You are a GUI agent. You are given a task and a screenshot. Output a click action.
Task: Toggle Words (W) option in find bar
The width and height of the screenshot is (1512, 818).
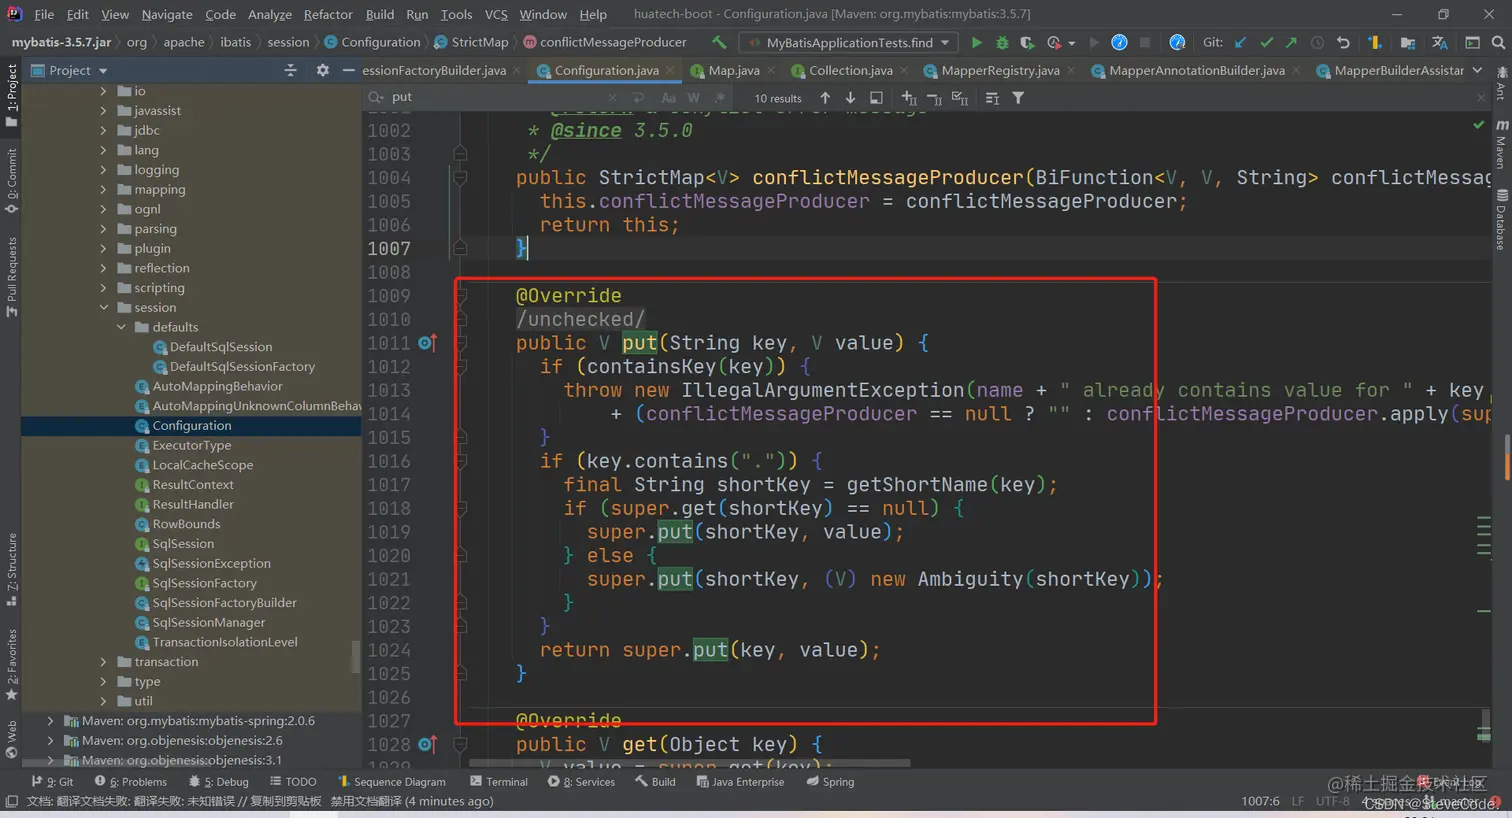click(693, 98)
